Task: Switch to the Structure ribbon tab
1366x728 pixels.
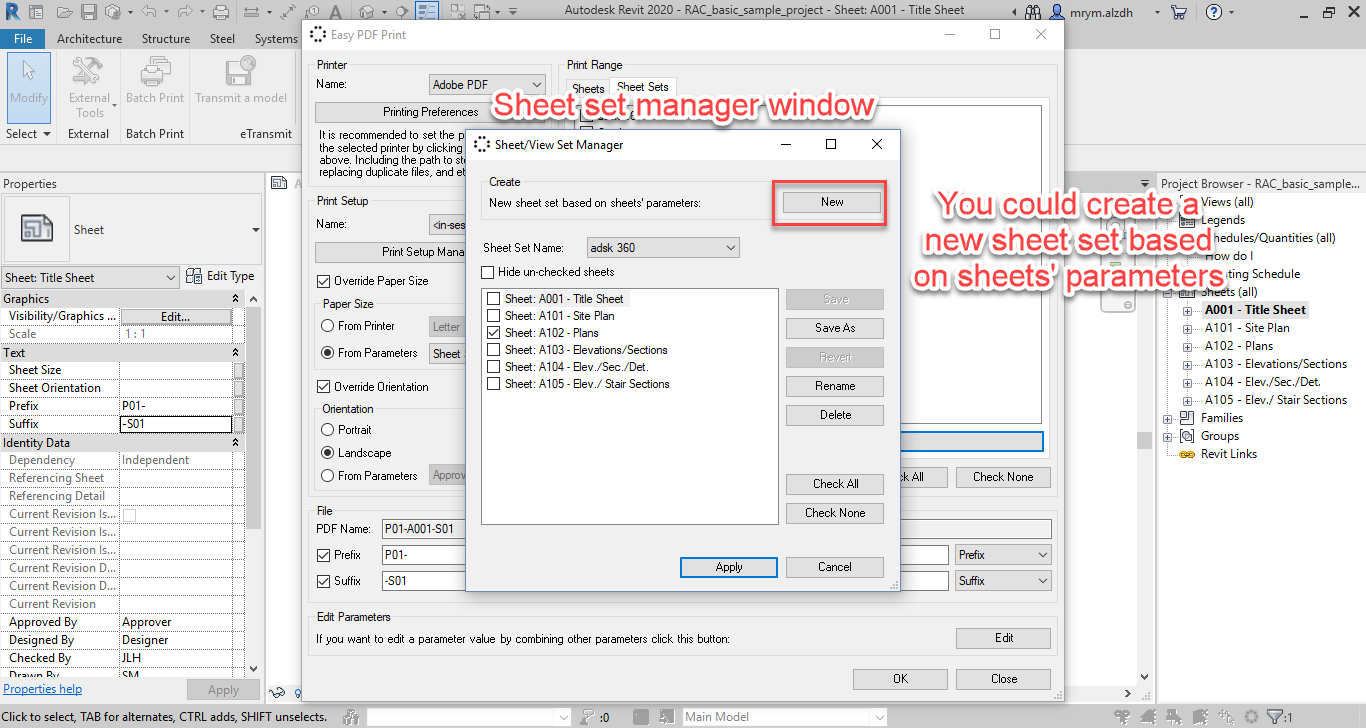Action: point(166,39)
